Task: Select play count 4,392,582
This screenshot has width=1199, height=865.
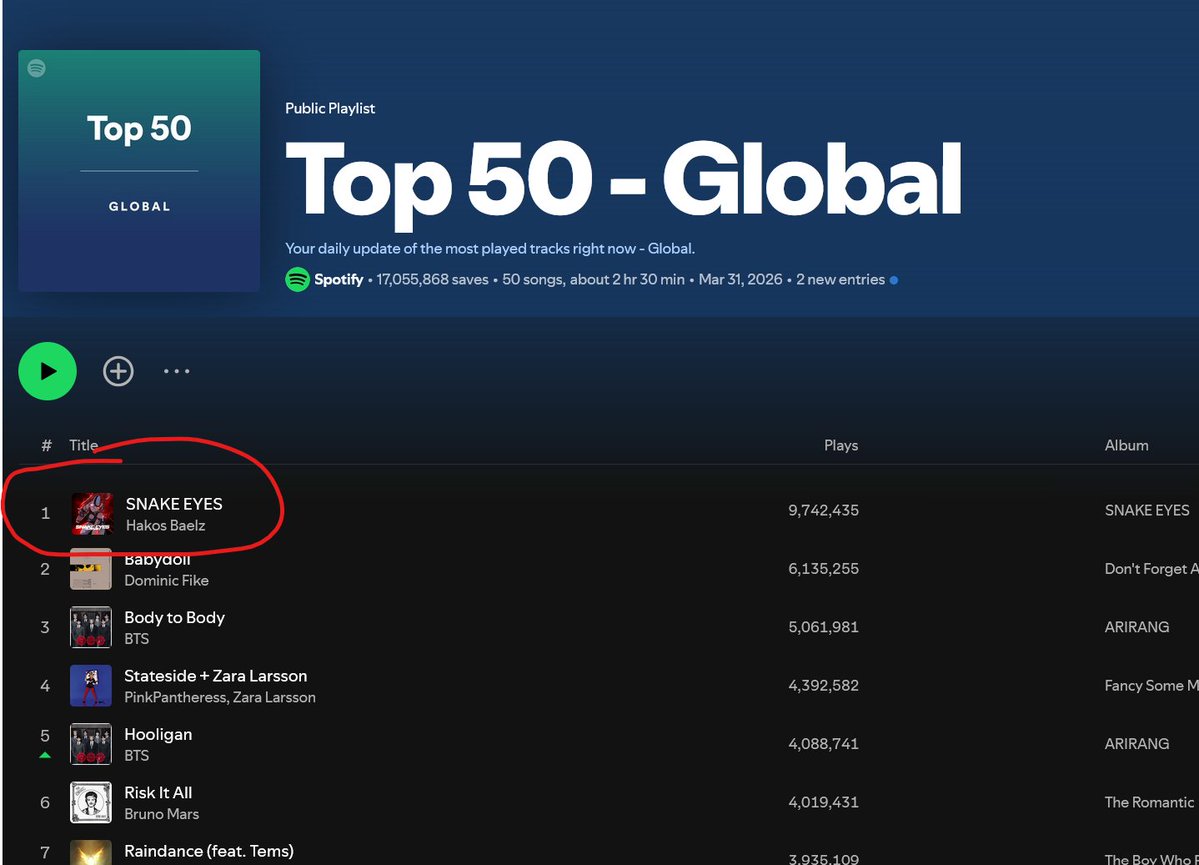Action: tap(824, 685)
